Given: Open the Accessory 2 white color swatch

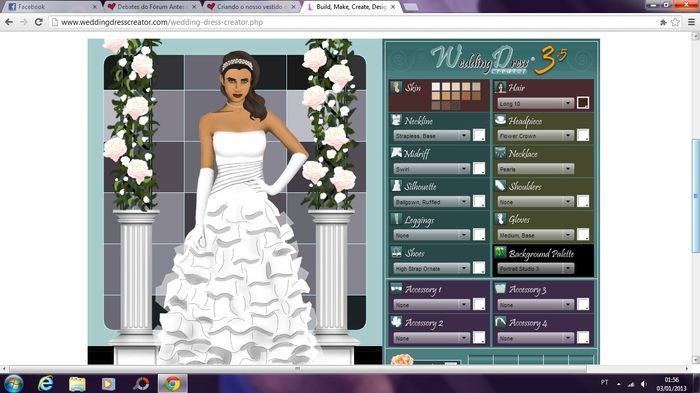Looking at the screenshot, I should point(479,338).
